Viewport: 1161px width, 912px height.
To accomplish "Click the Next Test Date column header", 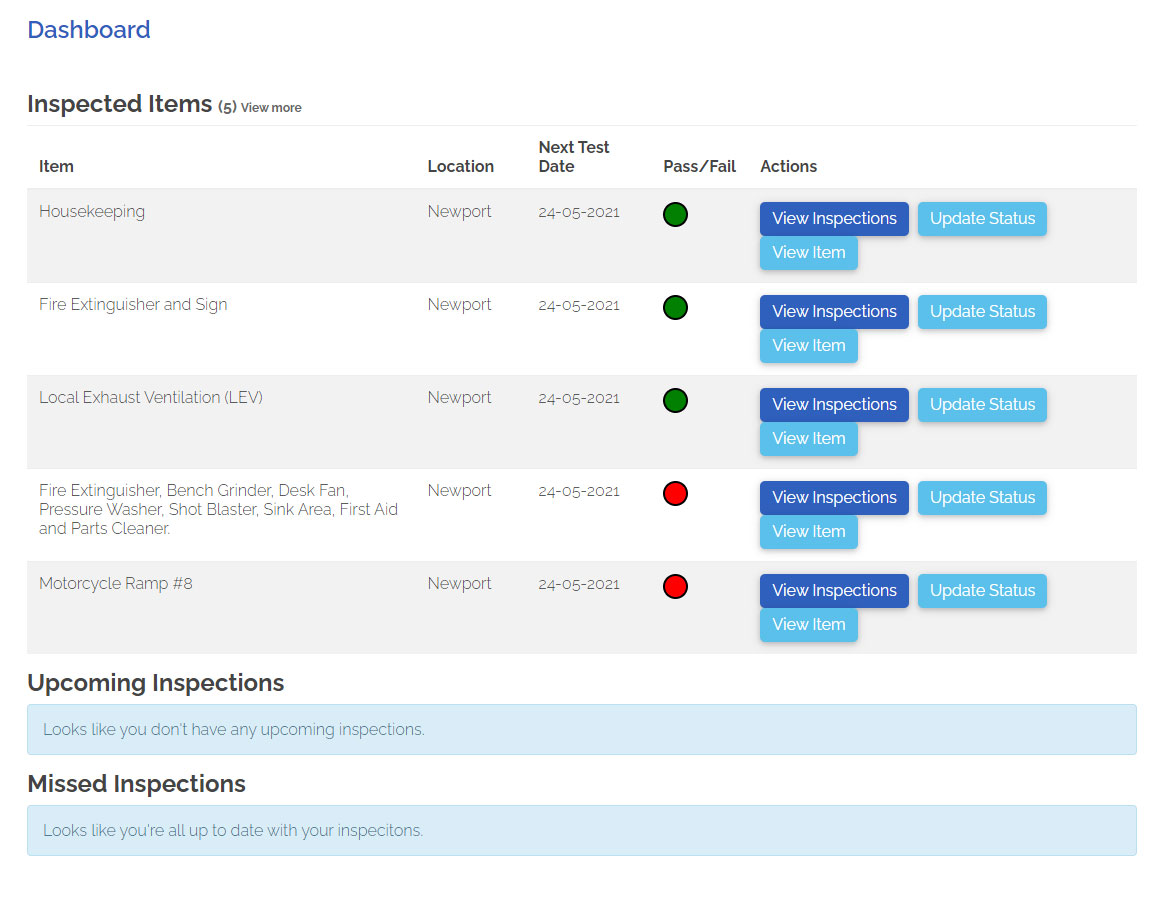I will tap(573, 157).
